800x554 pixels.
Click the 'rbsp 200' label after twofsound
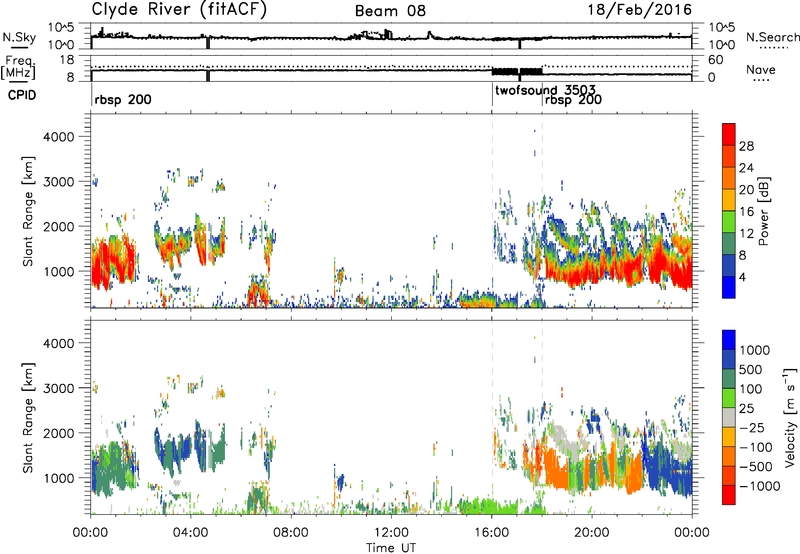pos(573,100)
